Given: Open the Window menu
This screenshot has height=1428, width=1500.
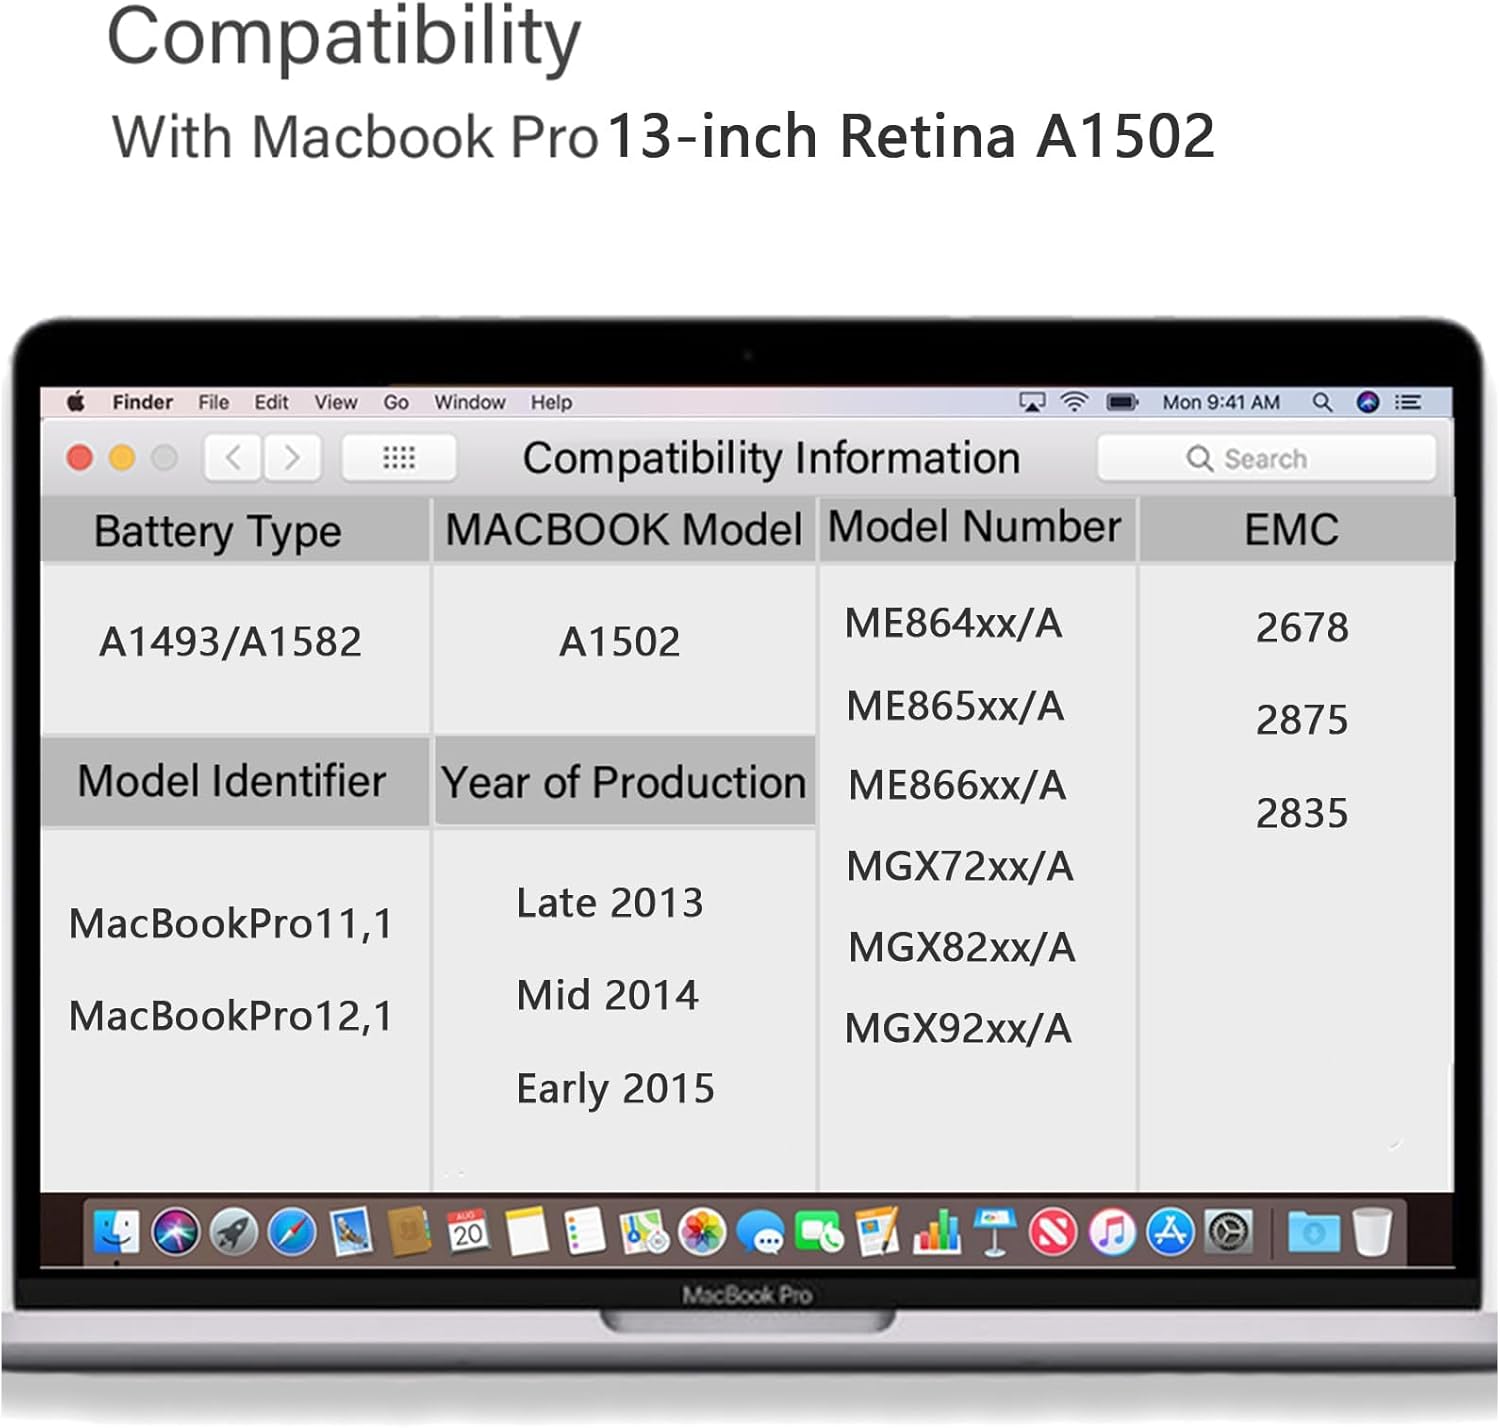Looking at the screenshot, I should coord(469,402).
